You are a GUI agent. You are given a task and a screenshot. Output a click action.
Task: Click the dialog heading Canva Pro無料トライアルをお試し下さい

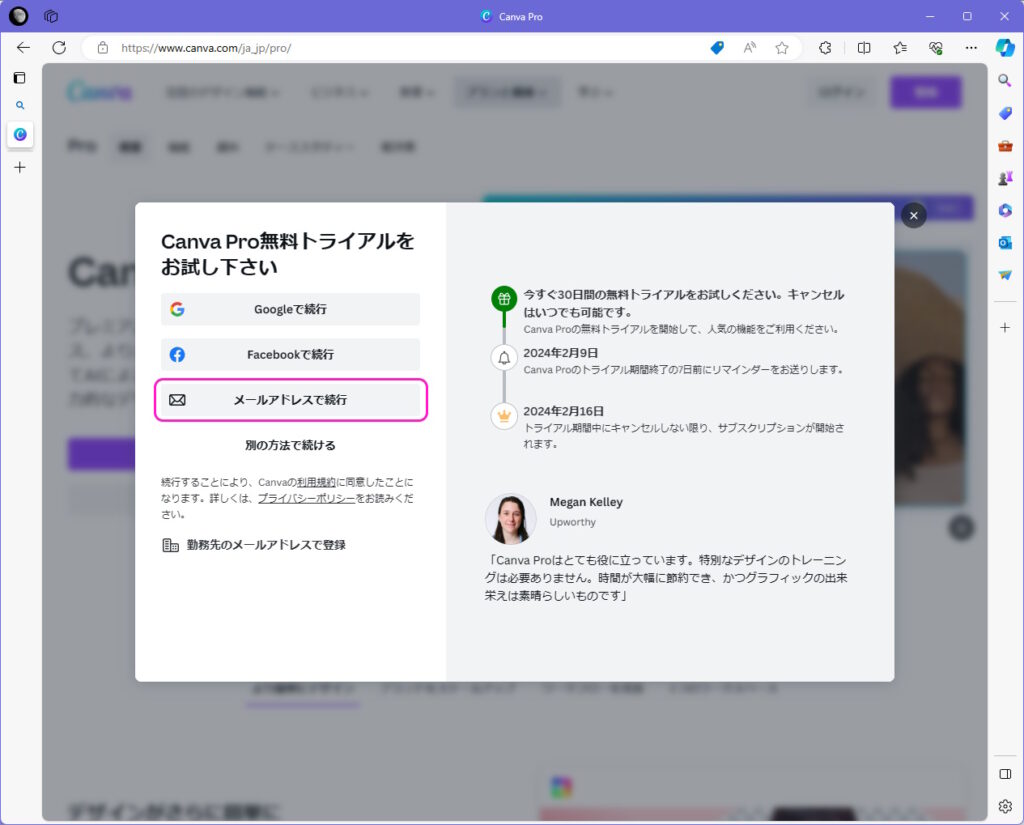click(287, 254)
